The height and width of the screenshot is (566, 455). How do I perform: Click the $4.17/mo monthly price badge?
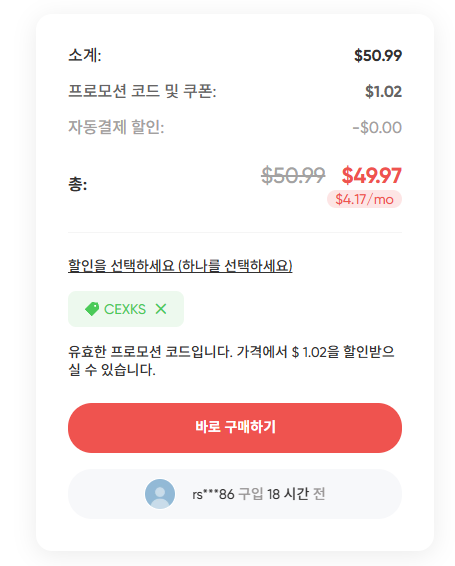pos(364,199)
